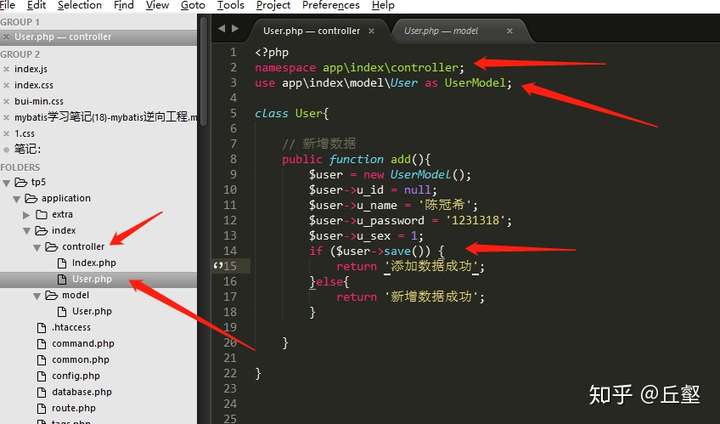Click line number 15 in the gutter
This screenshot has height=424, width=720.
tap(230, 266)
